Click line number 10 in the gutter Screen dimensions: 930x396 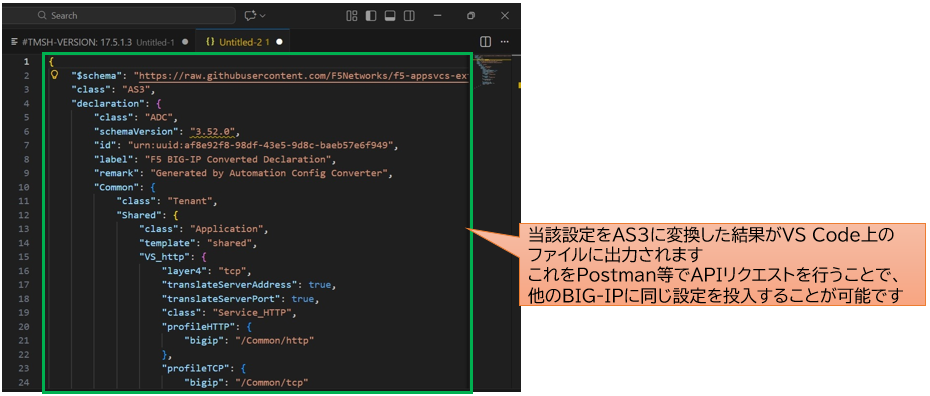23,187
